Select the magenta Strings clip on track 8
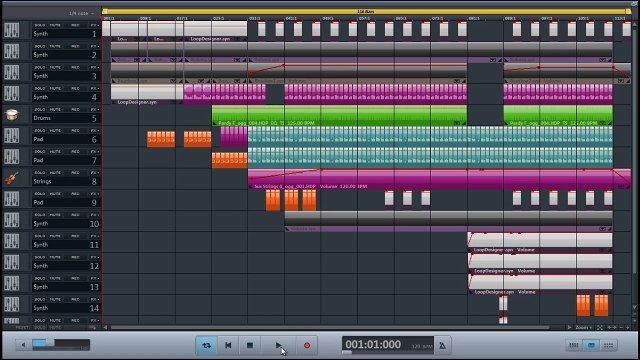This screenshot has height=360, width=640. [x=439, y=179]
